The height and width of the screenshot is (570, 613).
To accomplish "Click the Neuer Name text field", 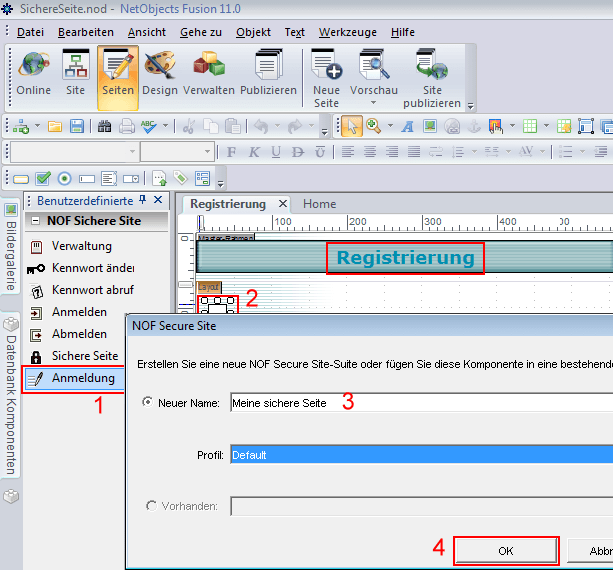I will tap(421, 403).
